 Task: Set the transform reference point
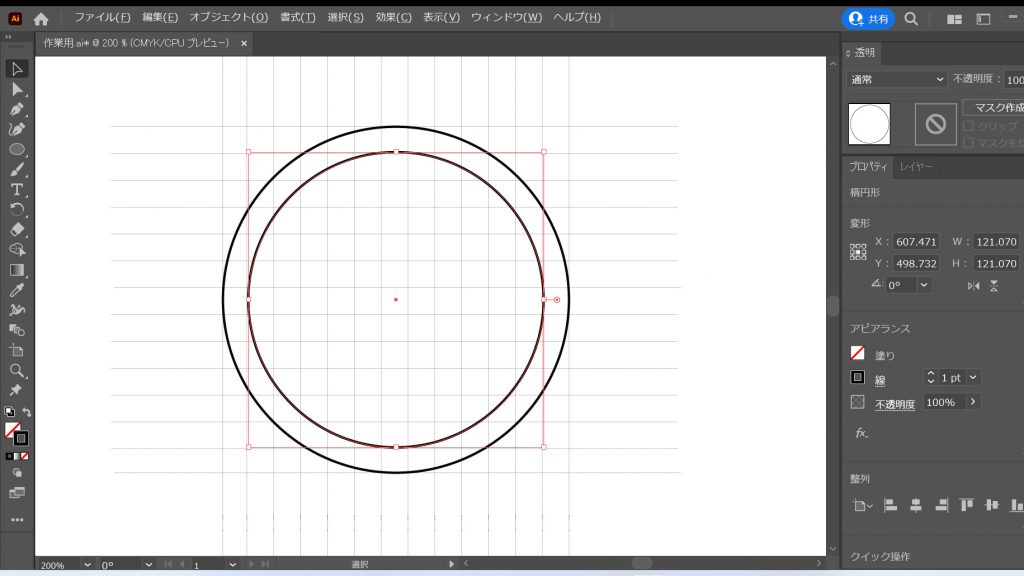(x=858, y=252)
